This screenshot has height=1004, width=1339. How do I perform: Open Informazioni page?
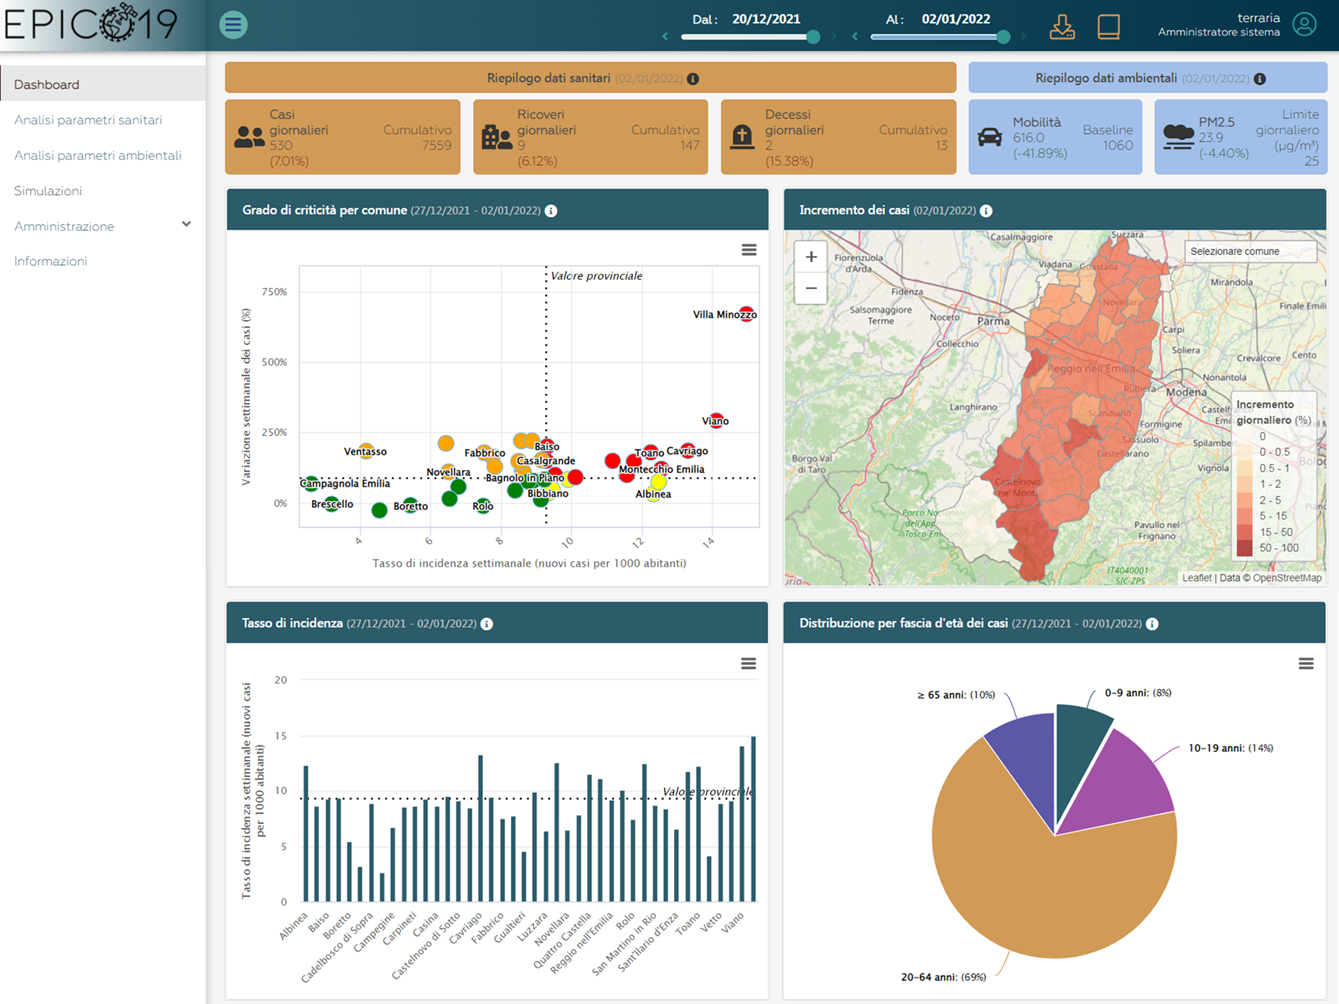point(51,261)
